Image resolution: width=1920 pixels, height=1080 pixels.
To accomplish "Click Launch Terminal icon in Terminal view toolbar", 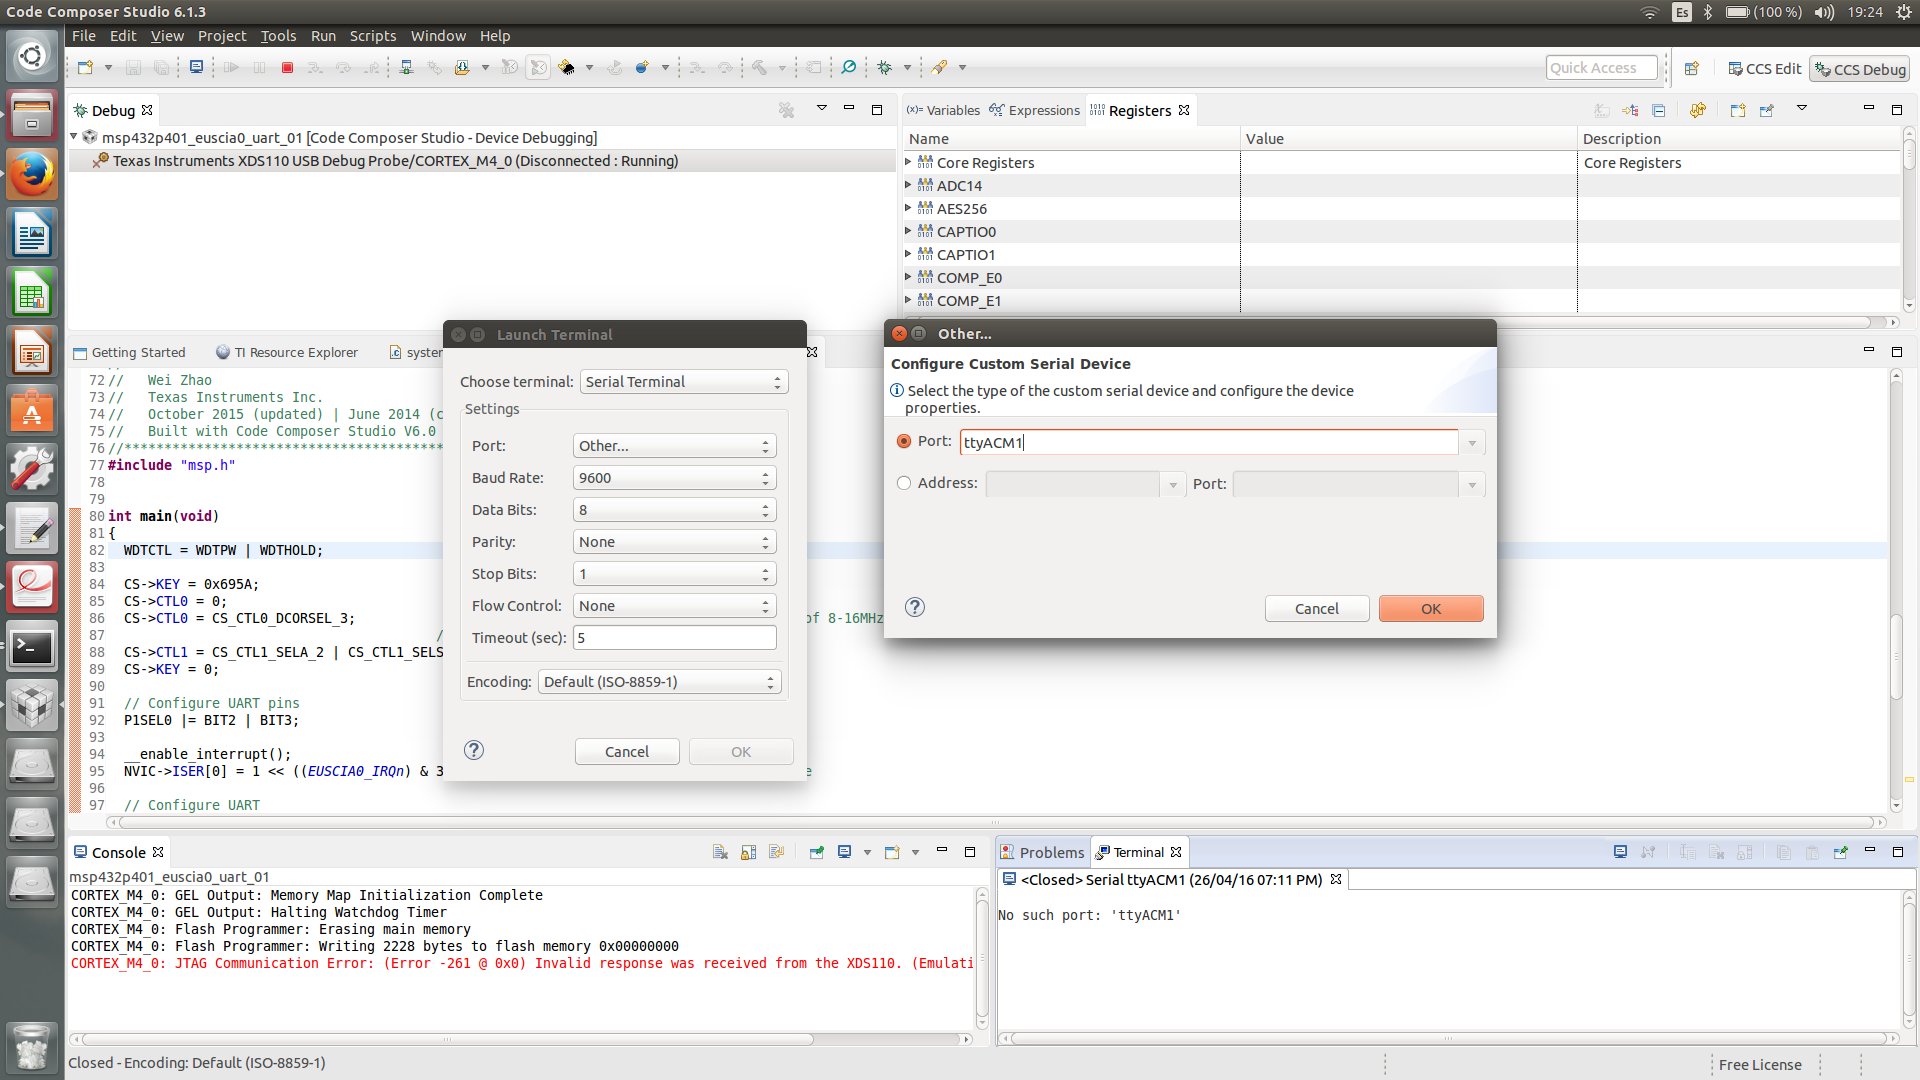I will pos(1620,852).
